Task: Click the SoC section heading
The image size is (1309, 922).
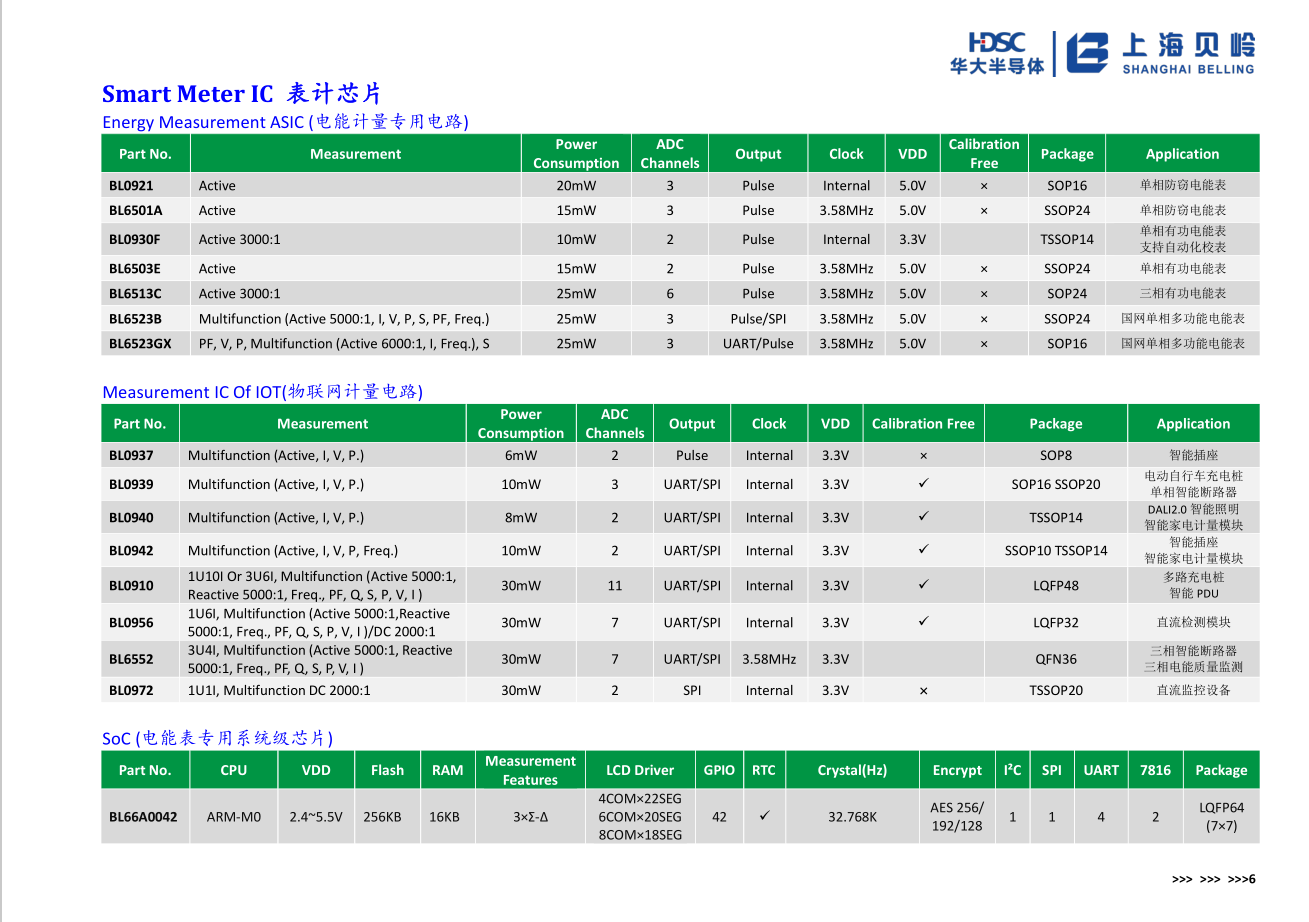Action: 217,738
